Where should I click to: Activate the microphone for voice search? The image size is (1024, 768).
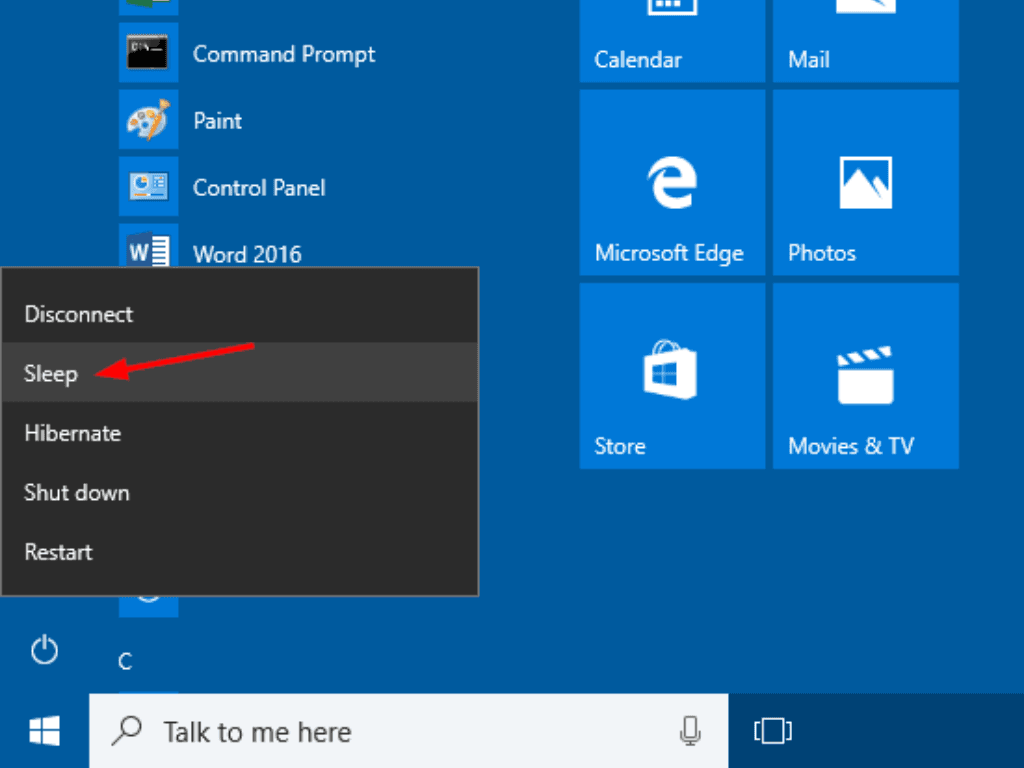pos(688,732)
